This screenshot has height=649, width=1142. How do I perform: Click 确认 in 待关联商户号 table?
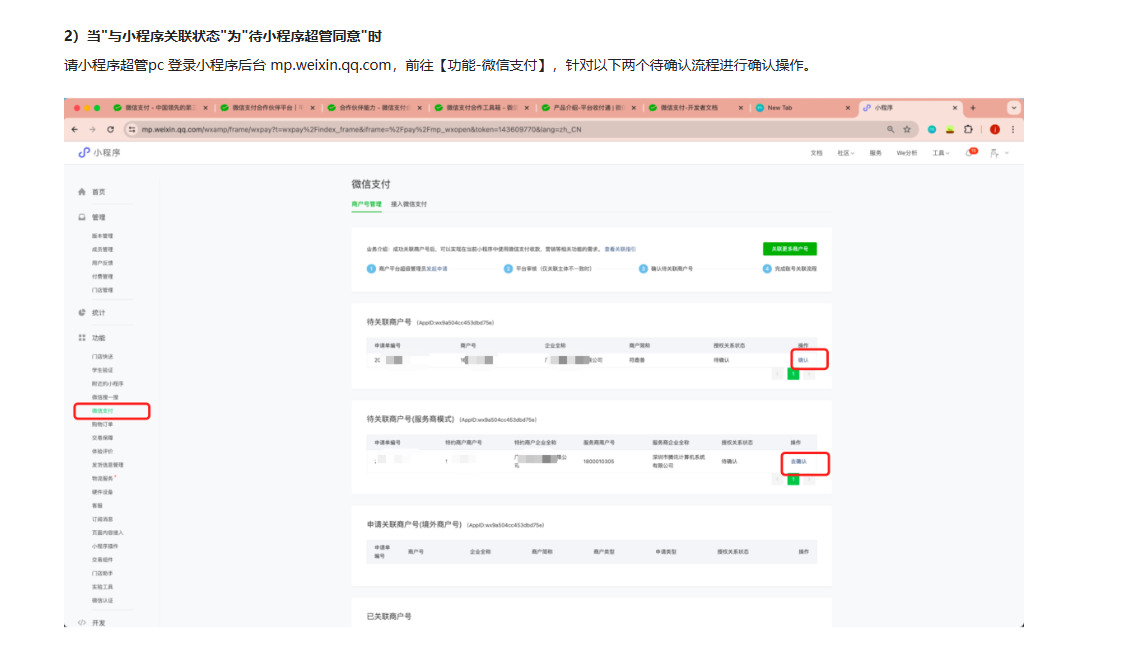point(803,360)
